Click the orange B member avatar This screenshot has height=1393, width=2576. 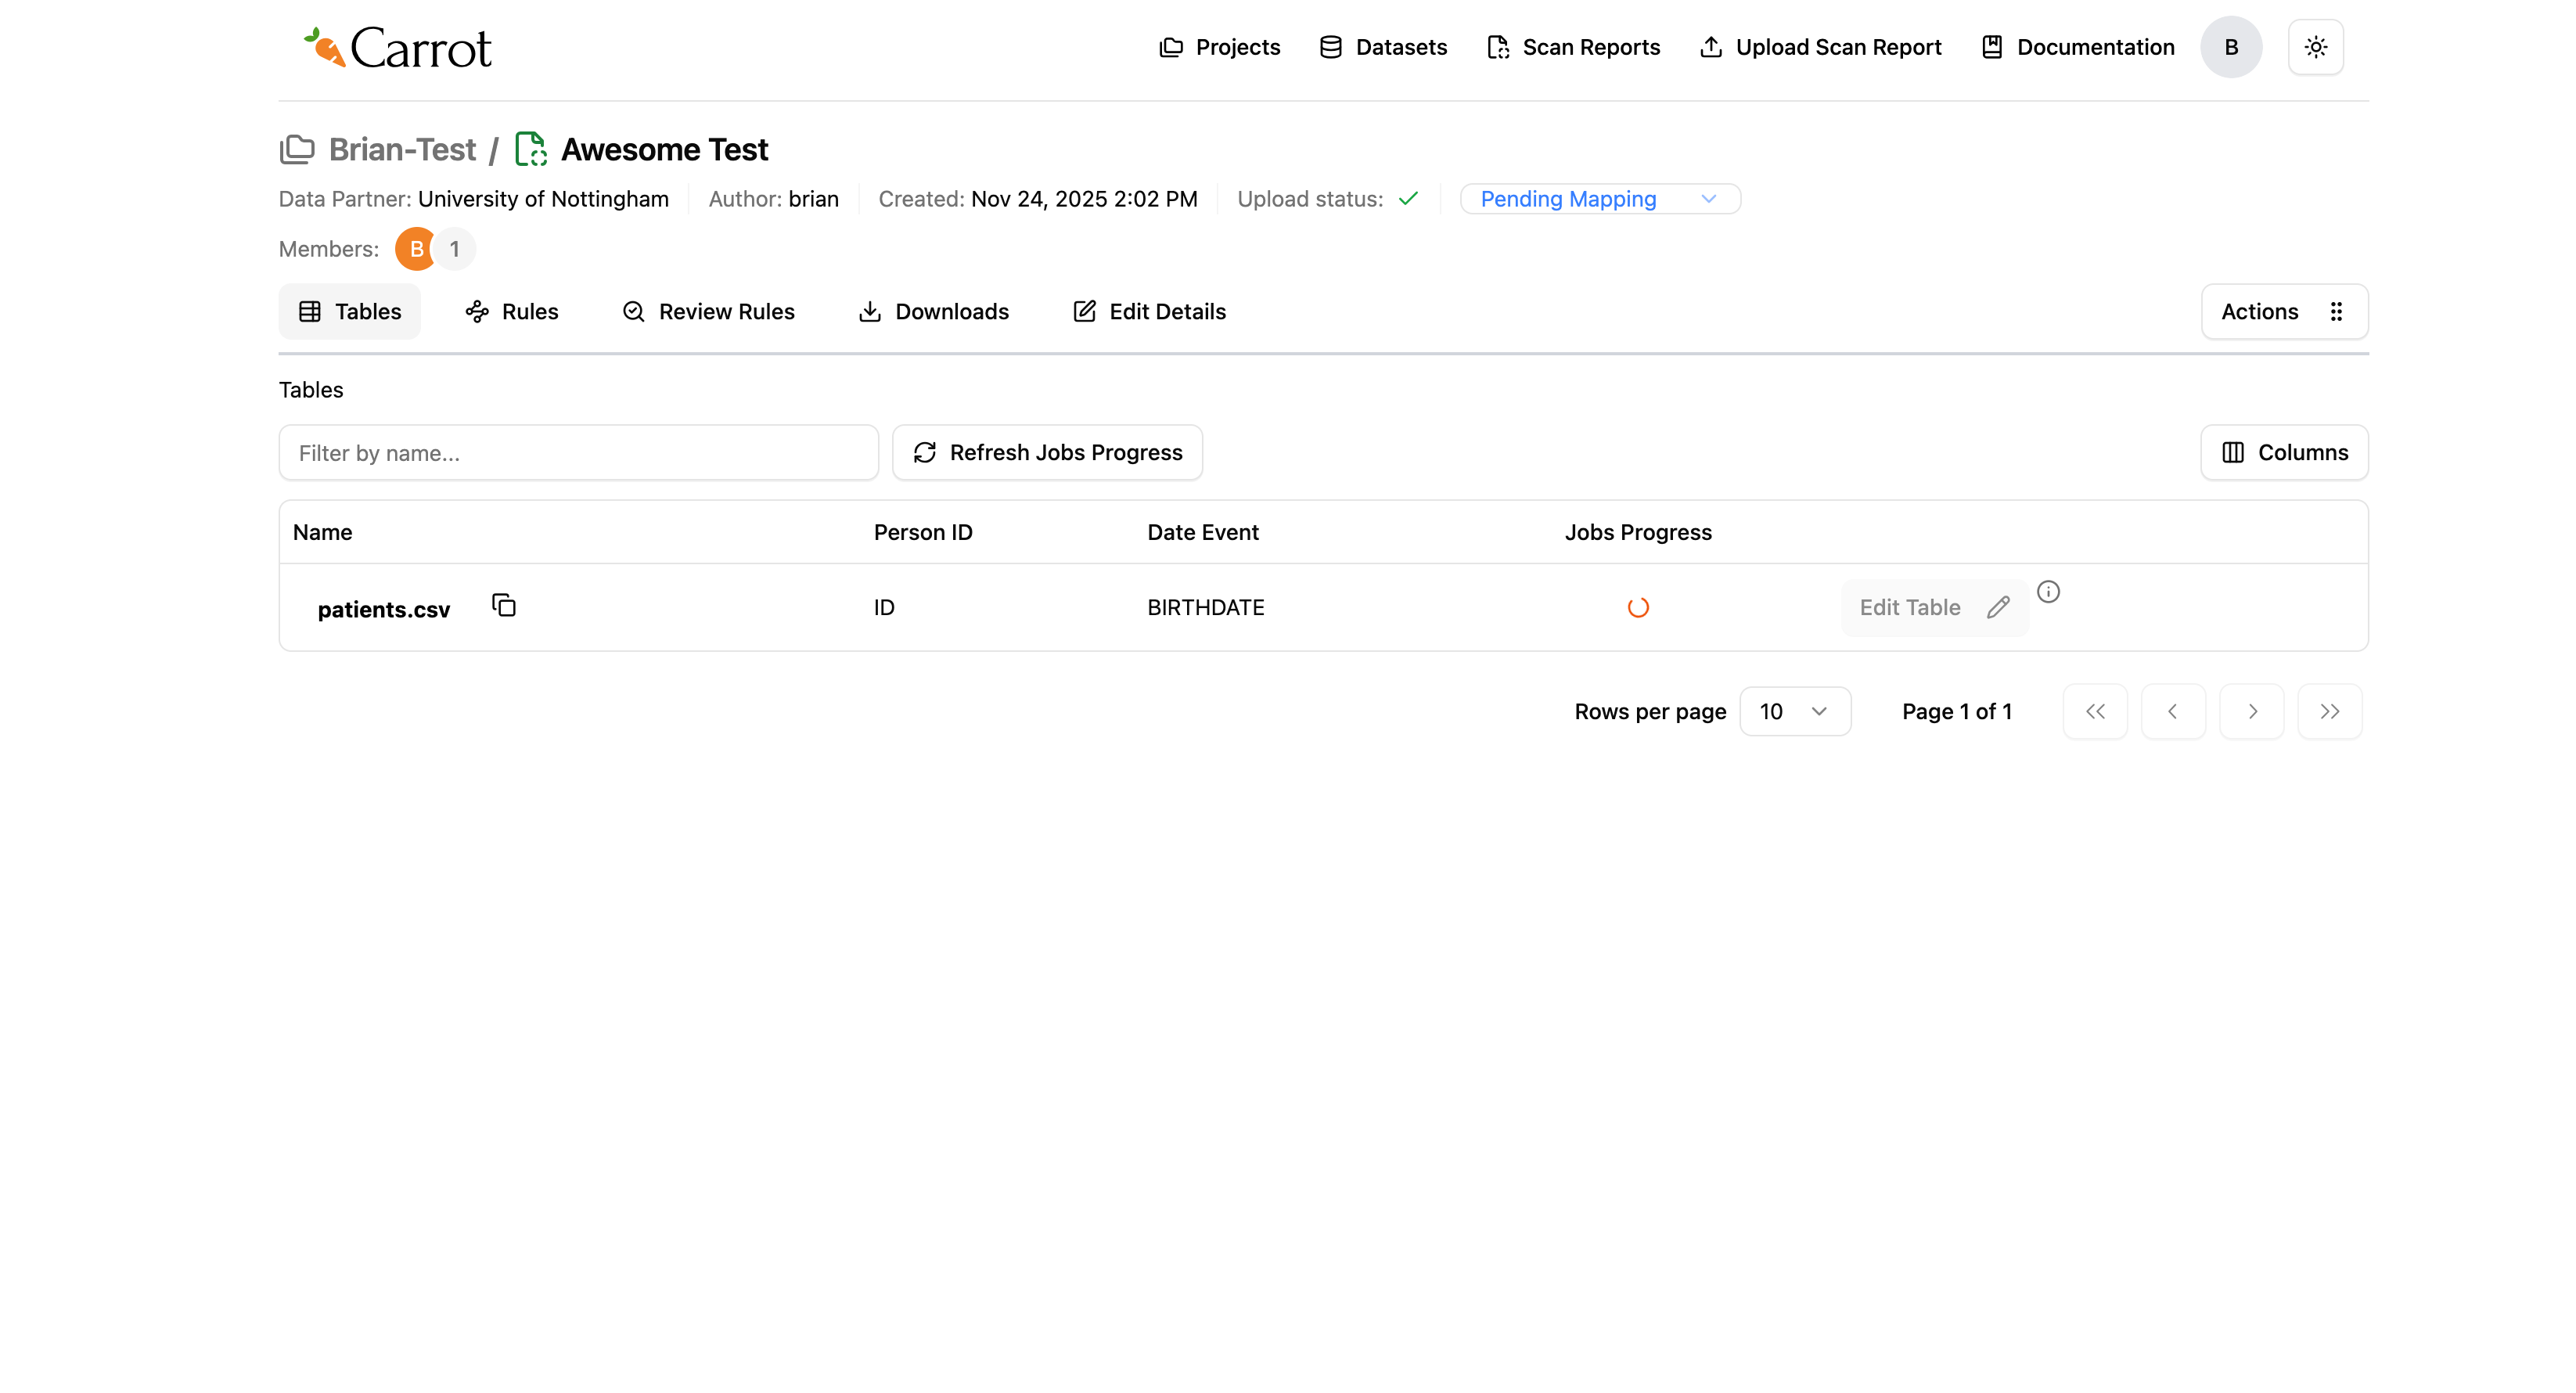tap(415, 249)
